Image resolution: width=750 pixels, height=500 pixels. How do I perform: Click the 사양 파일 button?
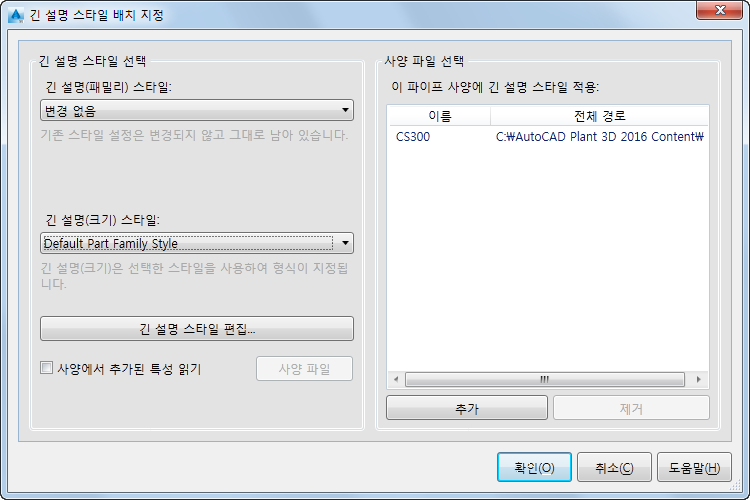pyautogui.click(x=305, y=369)
